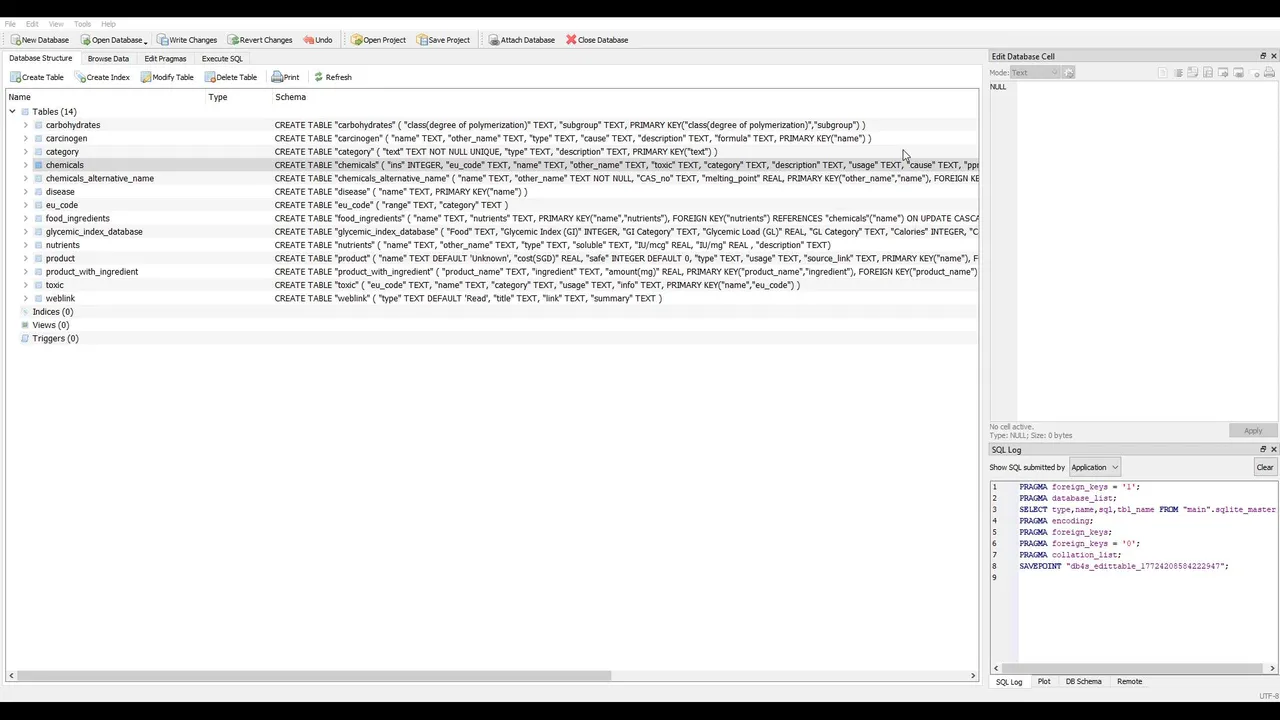Click the Schema column header
Screen dimensions: 1280x720
625,97
